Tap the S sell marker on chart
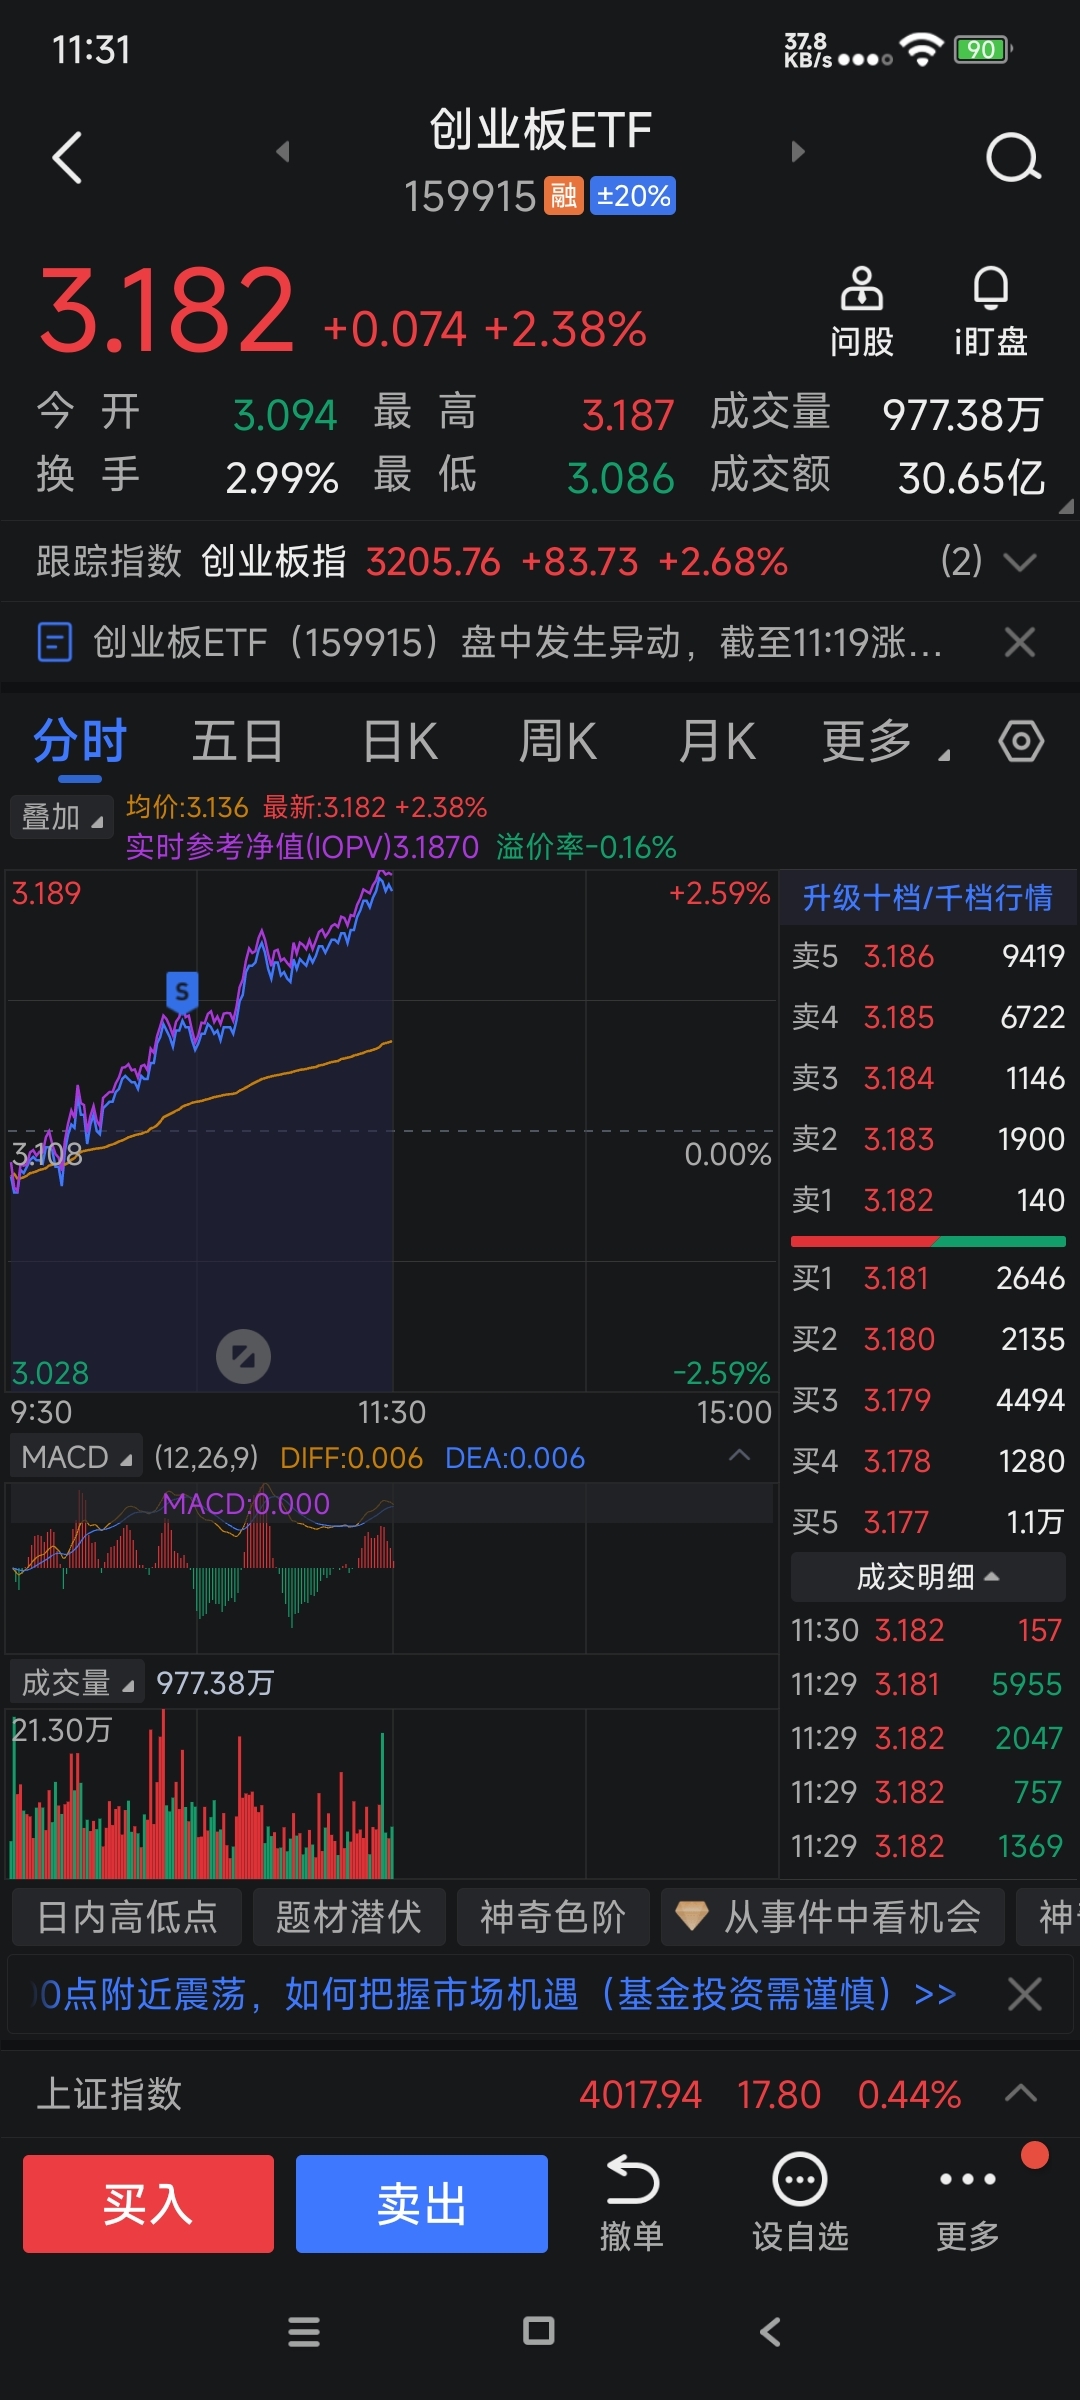The image size is (1080, 2400). [181, 992]
